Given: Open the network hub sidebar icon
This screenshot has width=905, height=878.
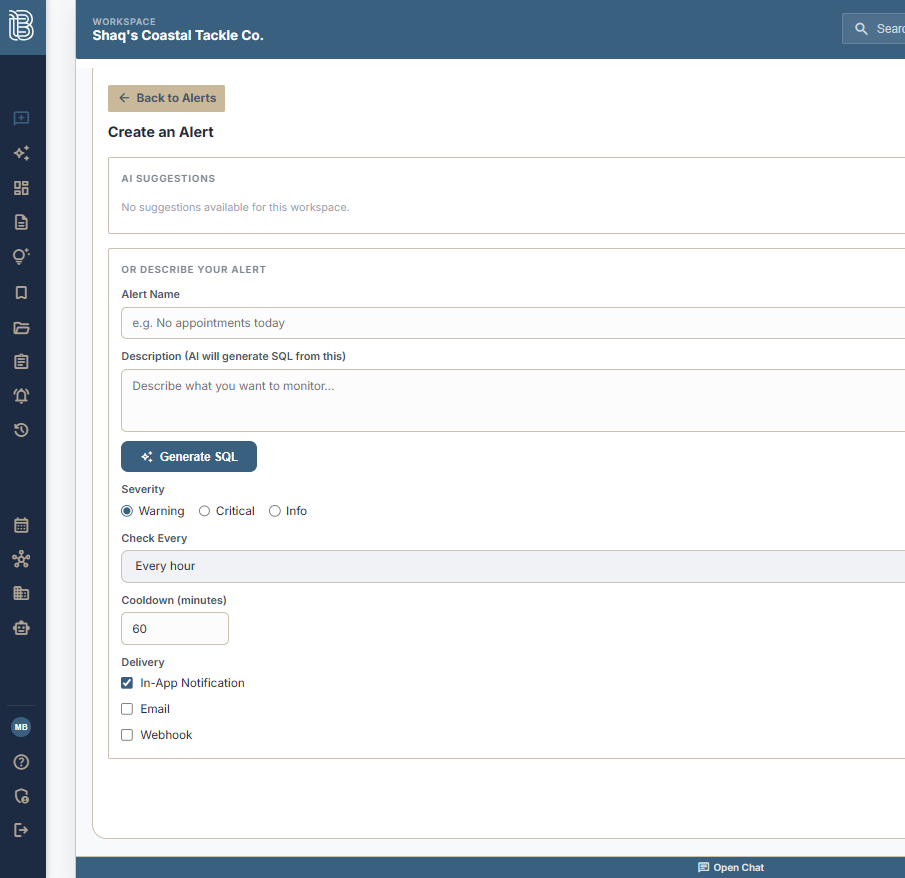Looking at the screenshot, I should (x=21, y=559).
